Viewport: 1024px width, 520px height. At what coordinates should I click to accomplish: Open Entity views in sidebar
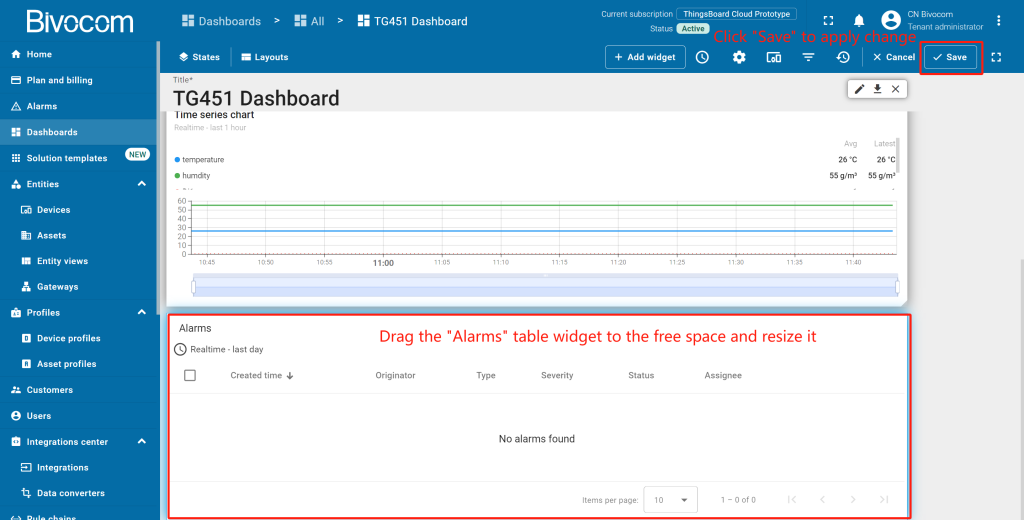point(78,261)
